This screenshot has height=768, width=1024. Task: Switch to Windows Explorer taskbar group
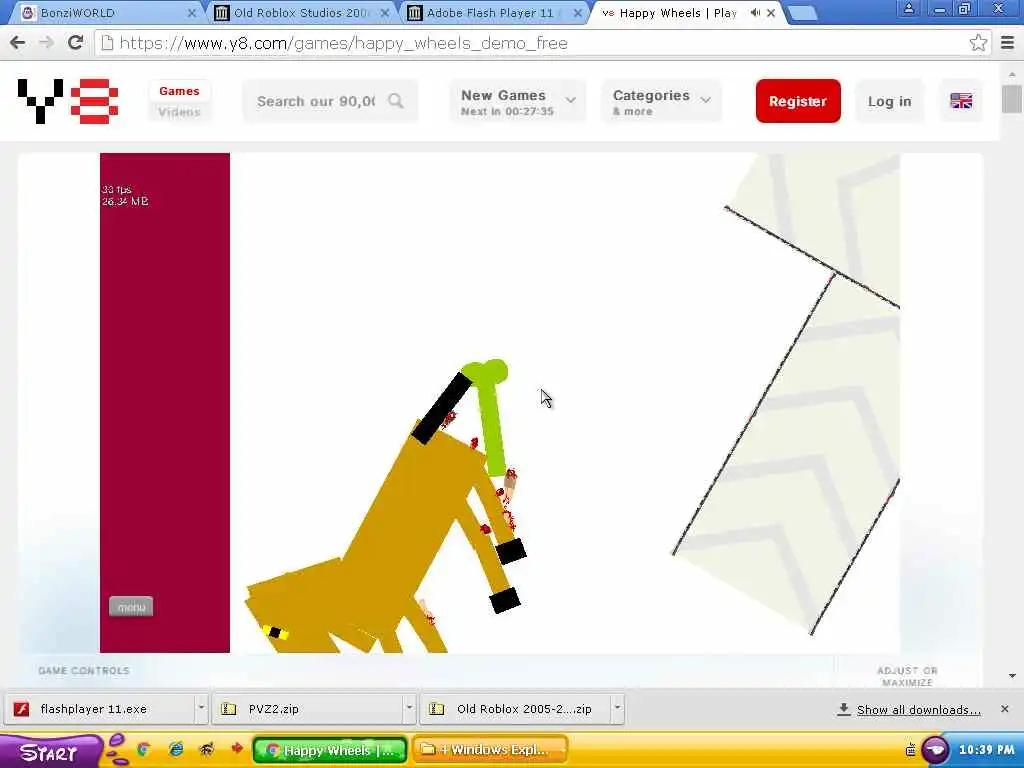click(x=490, y=750)
